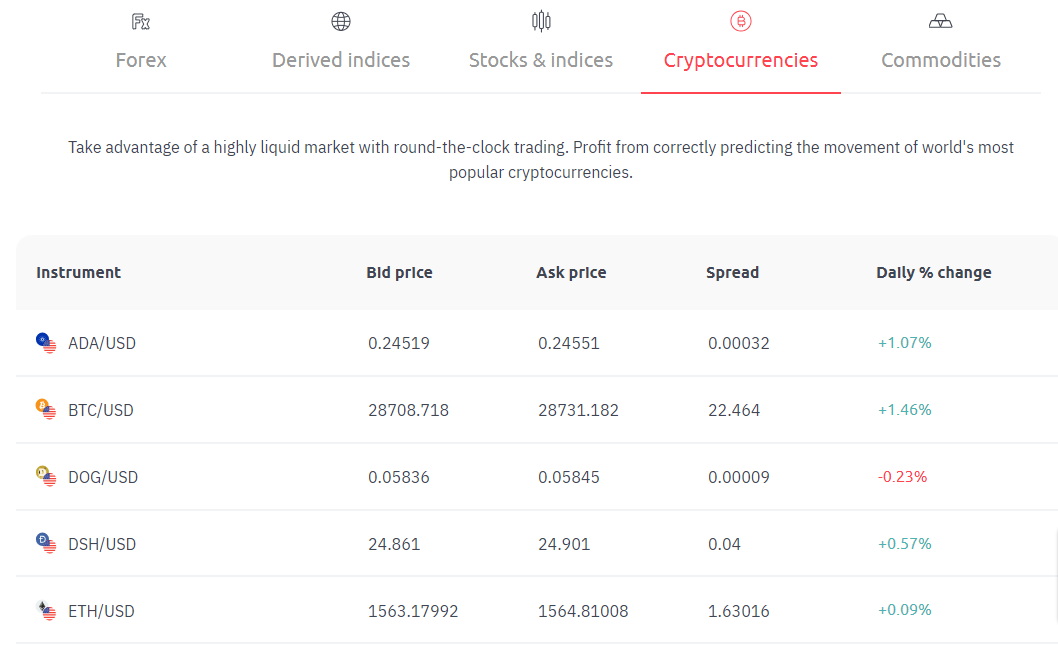1058x646 pixels.
Task: Select the DOG/USD instrument name
Action: [x=103, y=477]
